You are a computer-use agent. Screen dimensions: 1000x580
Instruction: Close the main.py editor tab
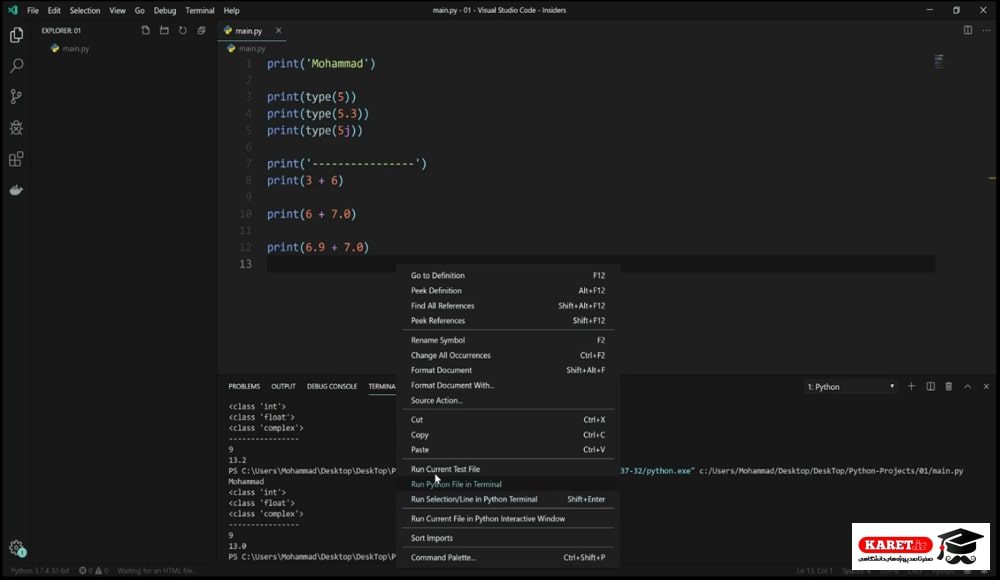[278, 30]
